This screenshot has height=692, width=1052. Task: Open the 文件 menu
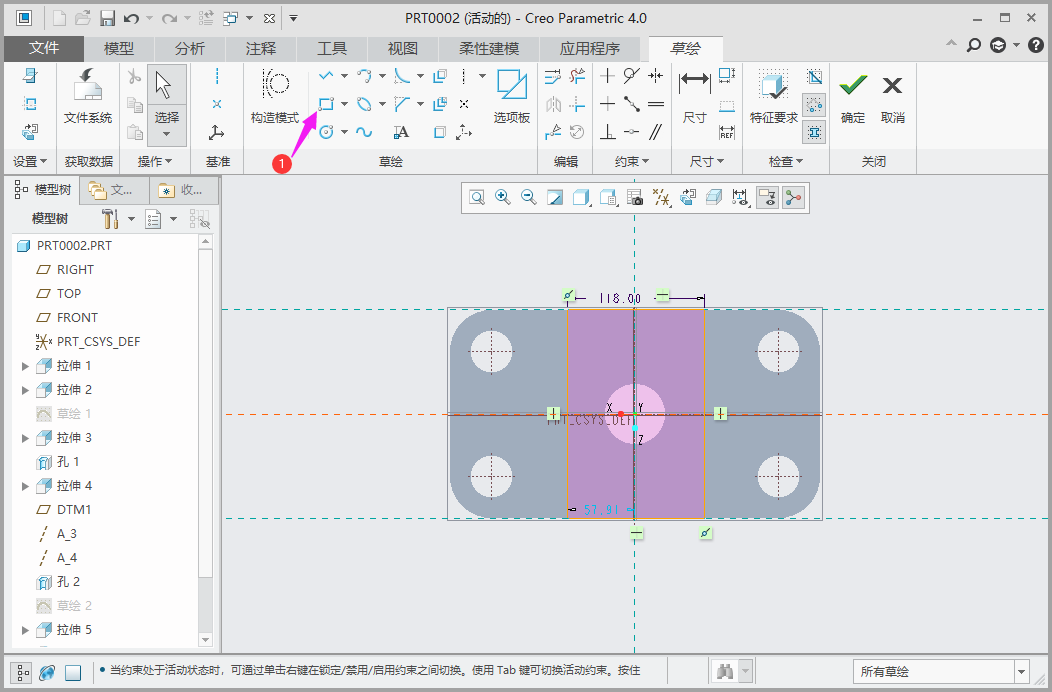[x=43, y=48]
